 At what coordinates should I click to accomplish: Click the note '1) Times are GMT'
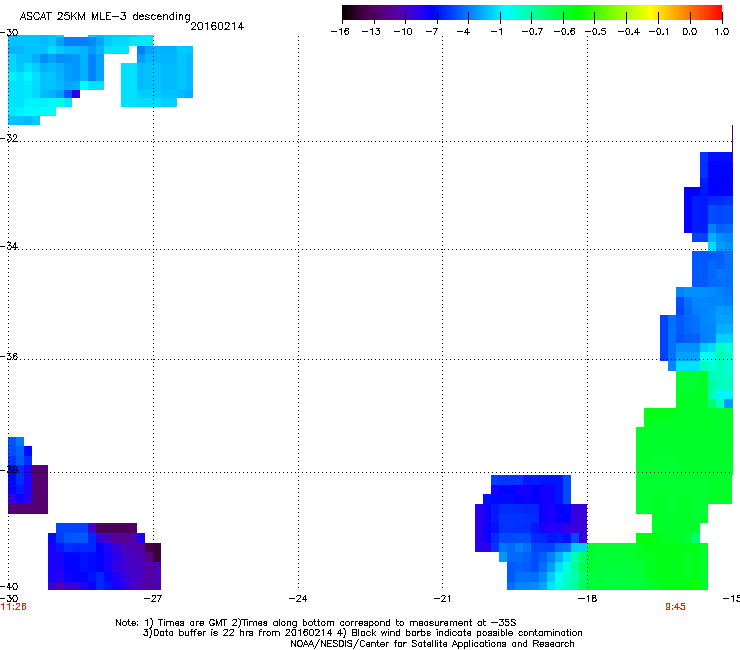[x=186, y=623]
